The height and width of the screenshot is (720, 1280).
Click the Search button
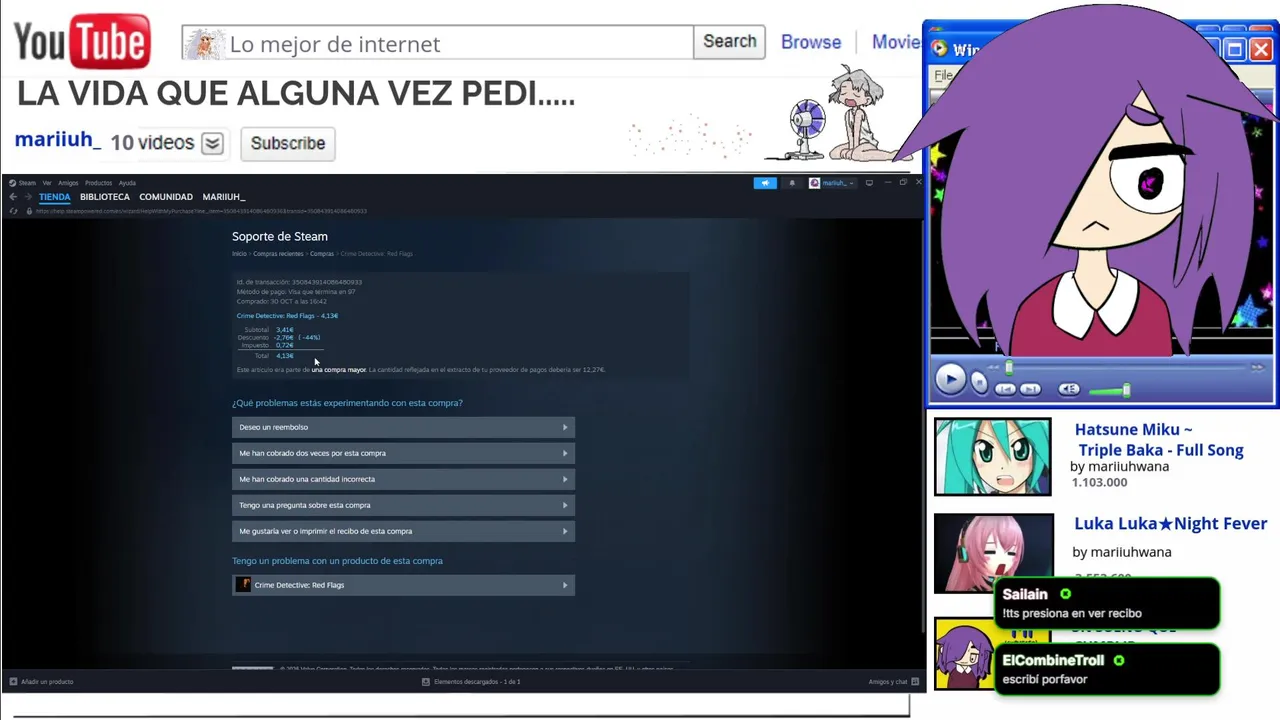pos(729,42)
